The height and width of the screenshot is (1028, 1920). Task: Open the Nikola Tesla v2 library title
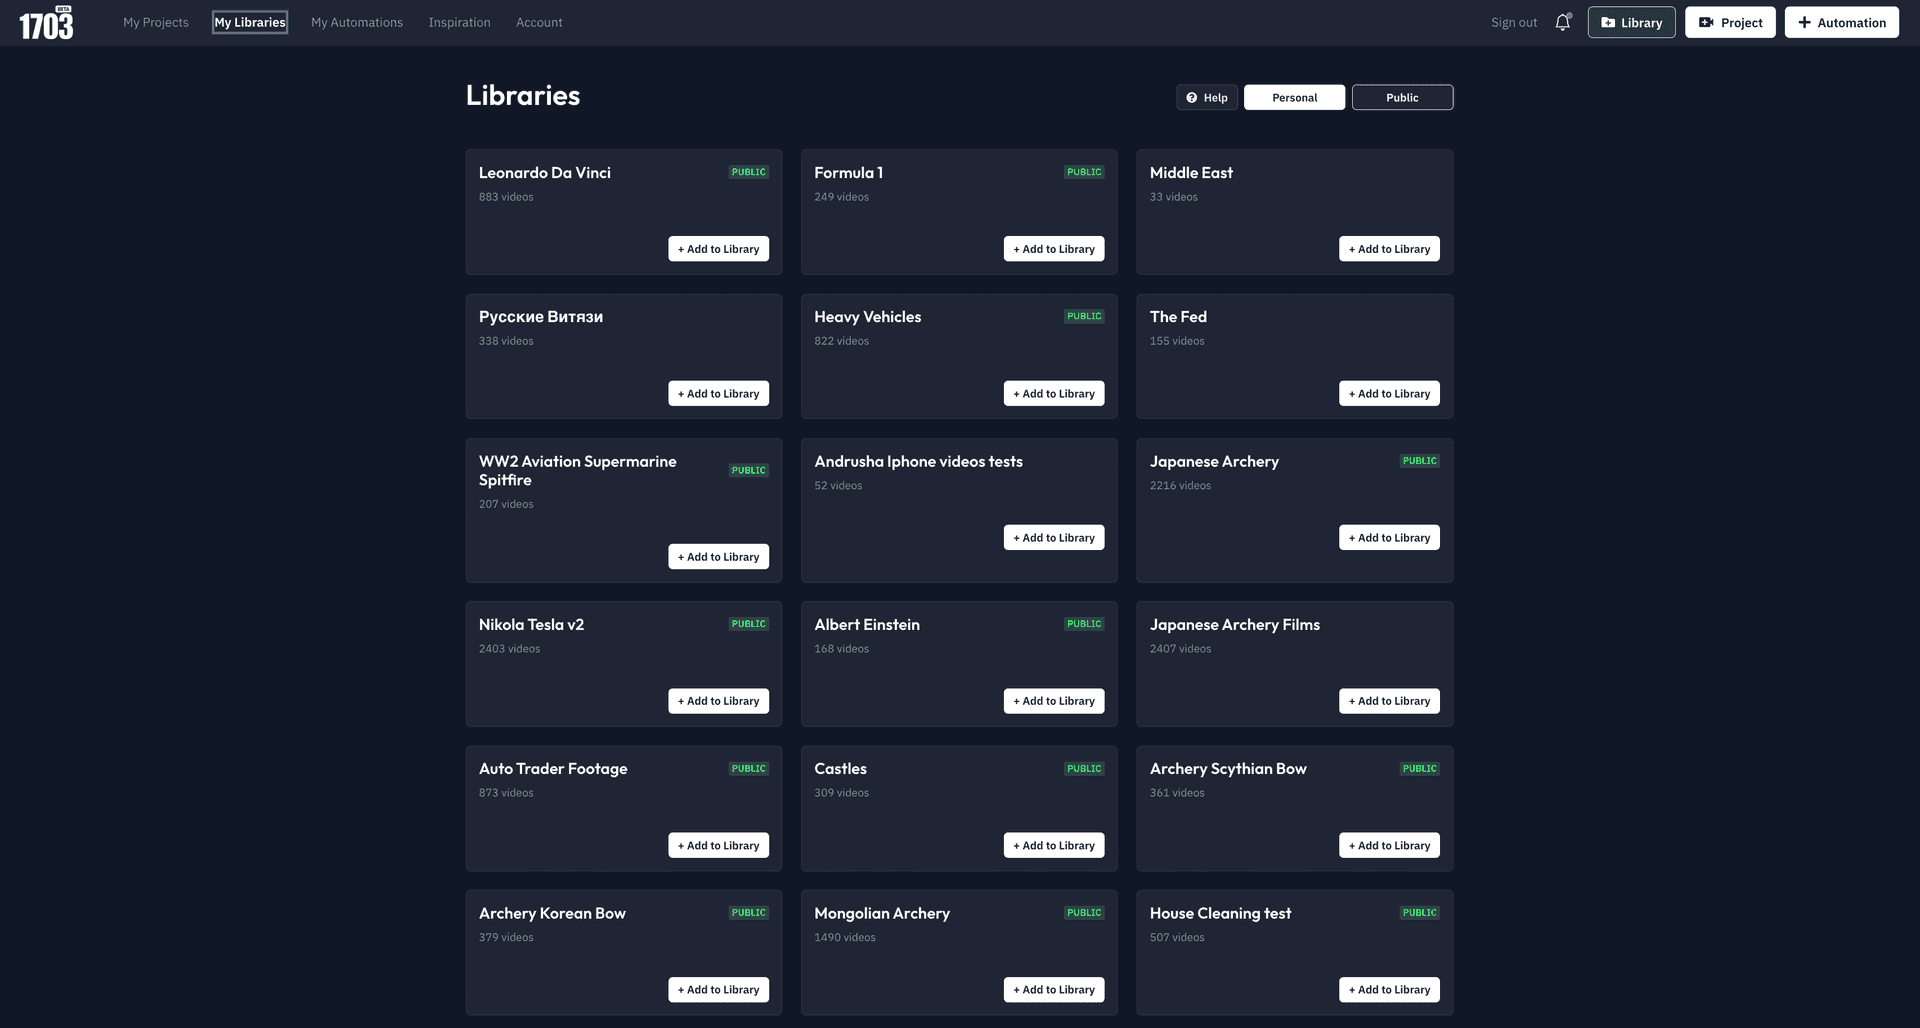tap(531, 625)
